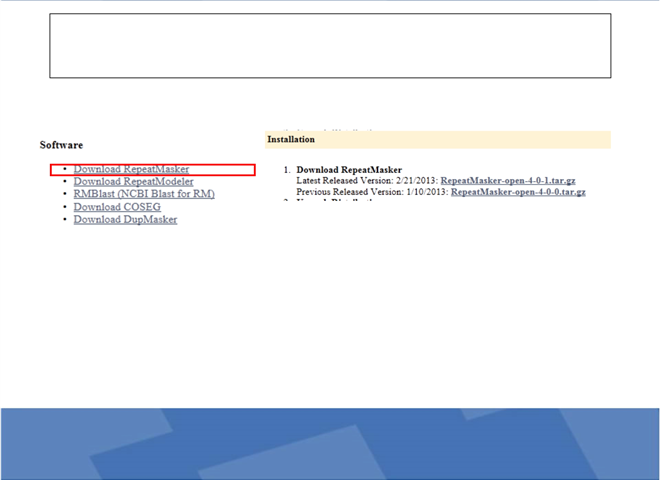Screen dimensions: 660x480
Task: Select the bold Download RepeatMasker step title
Action: (x=349, y=170)
